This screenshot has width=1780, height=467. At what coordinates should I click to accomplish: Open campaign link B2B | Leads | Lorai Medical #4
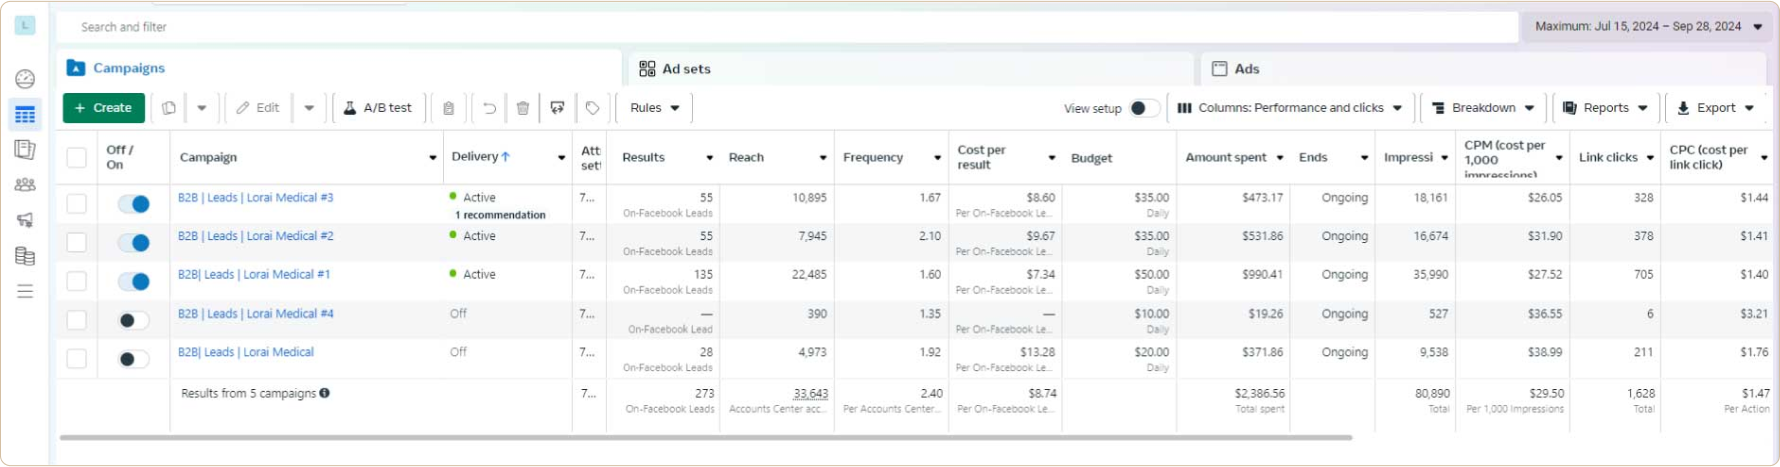coord(255,314)
